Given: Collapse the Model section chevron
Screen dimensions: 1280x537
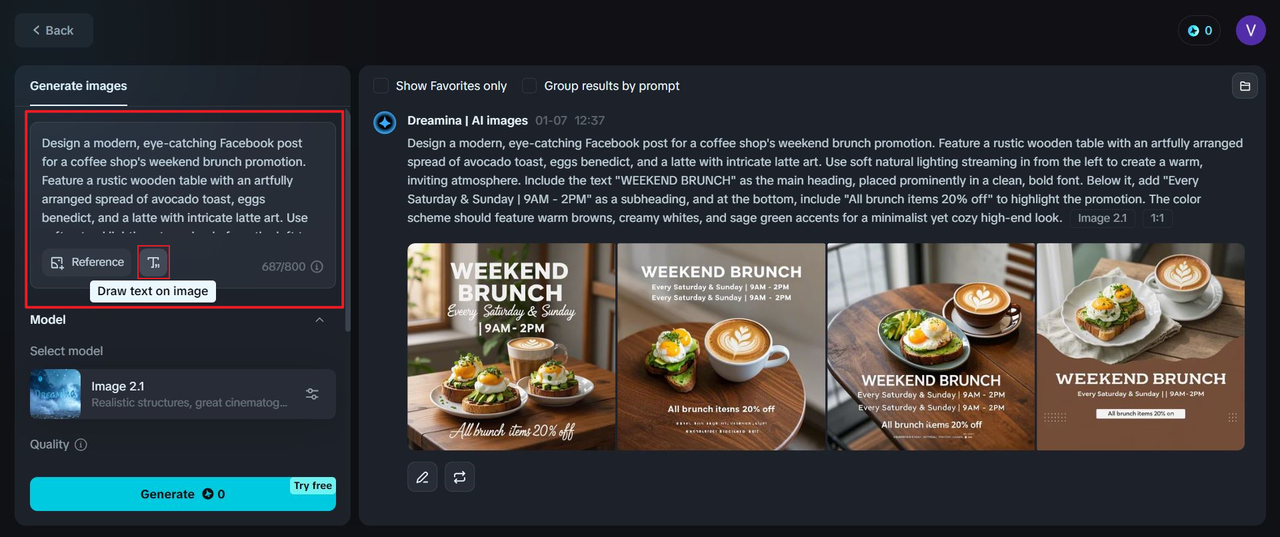Looking at the screenshot, I should (319, 320).
